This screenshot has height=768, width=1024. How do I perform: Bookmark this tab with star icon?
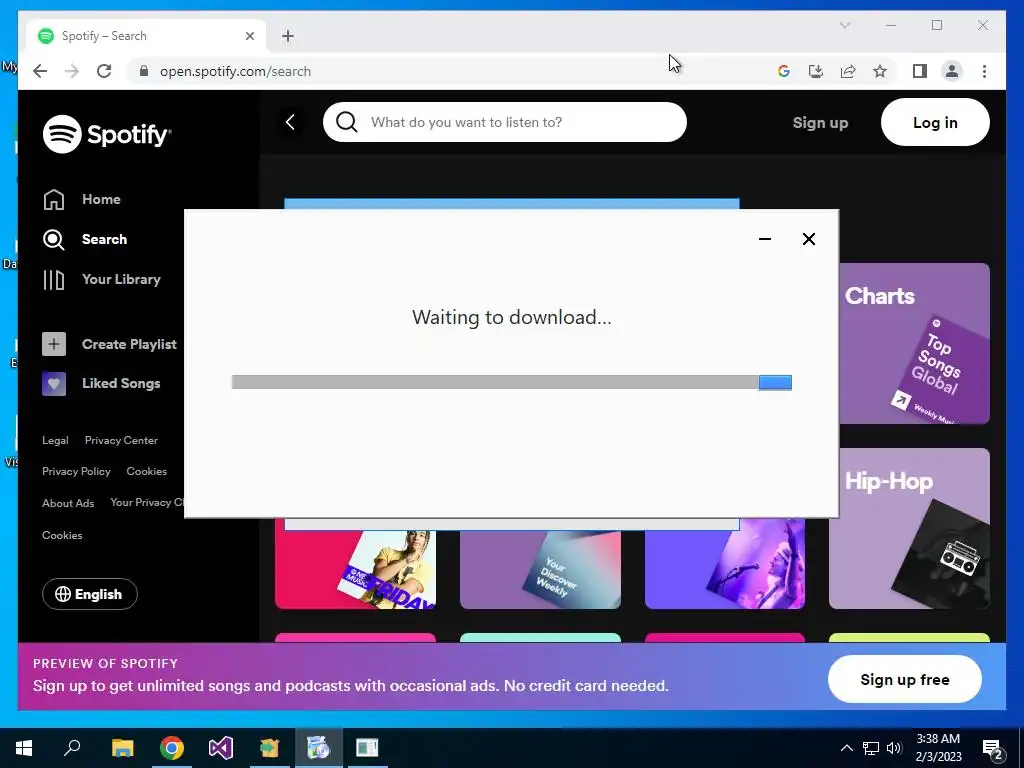tap(880, 71)
